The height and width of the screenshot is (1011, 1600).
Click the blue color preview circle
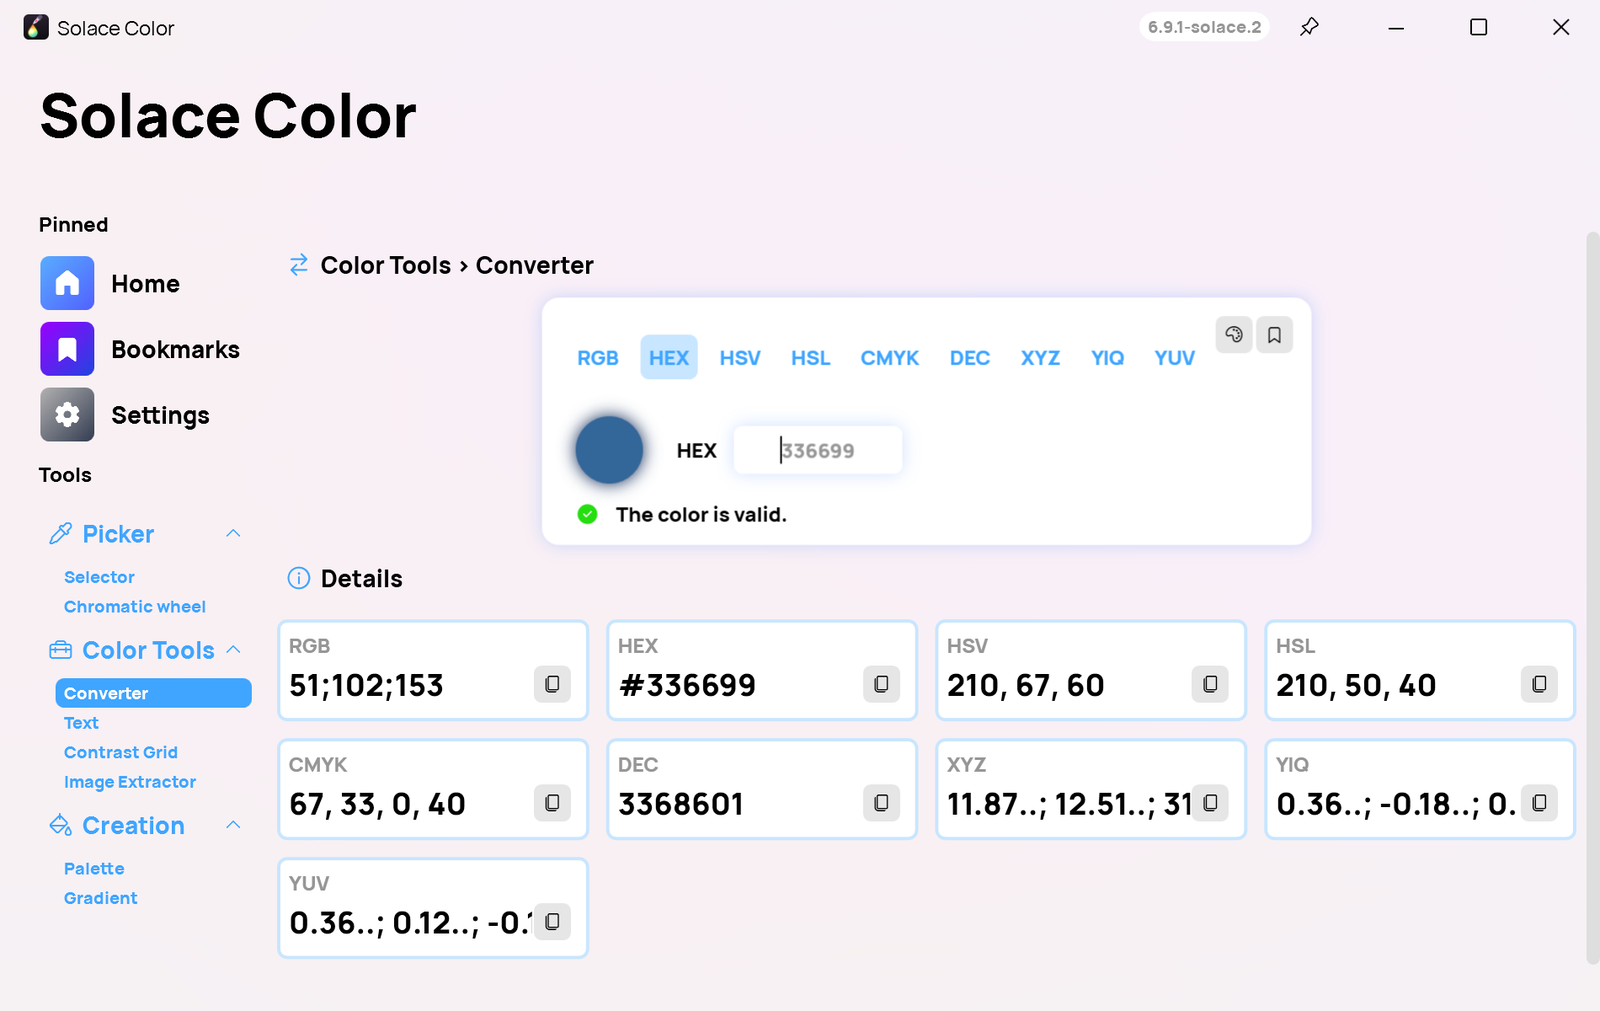coord(609,450)
